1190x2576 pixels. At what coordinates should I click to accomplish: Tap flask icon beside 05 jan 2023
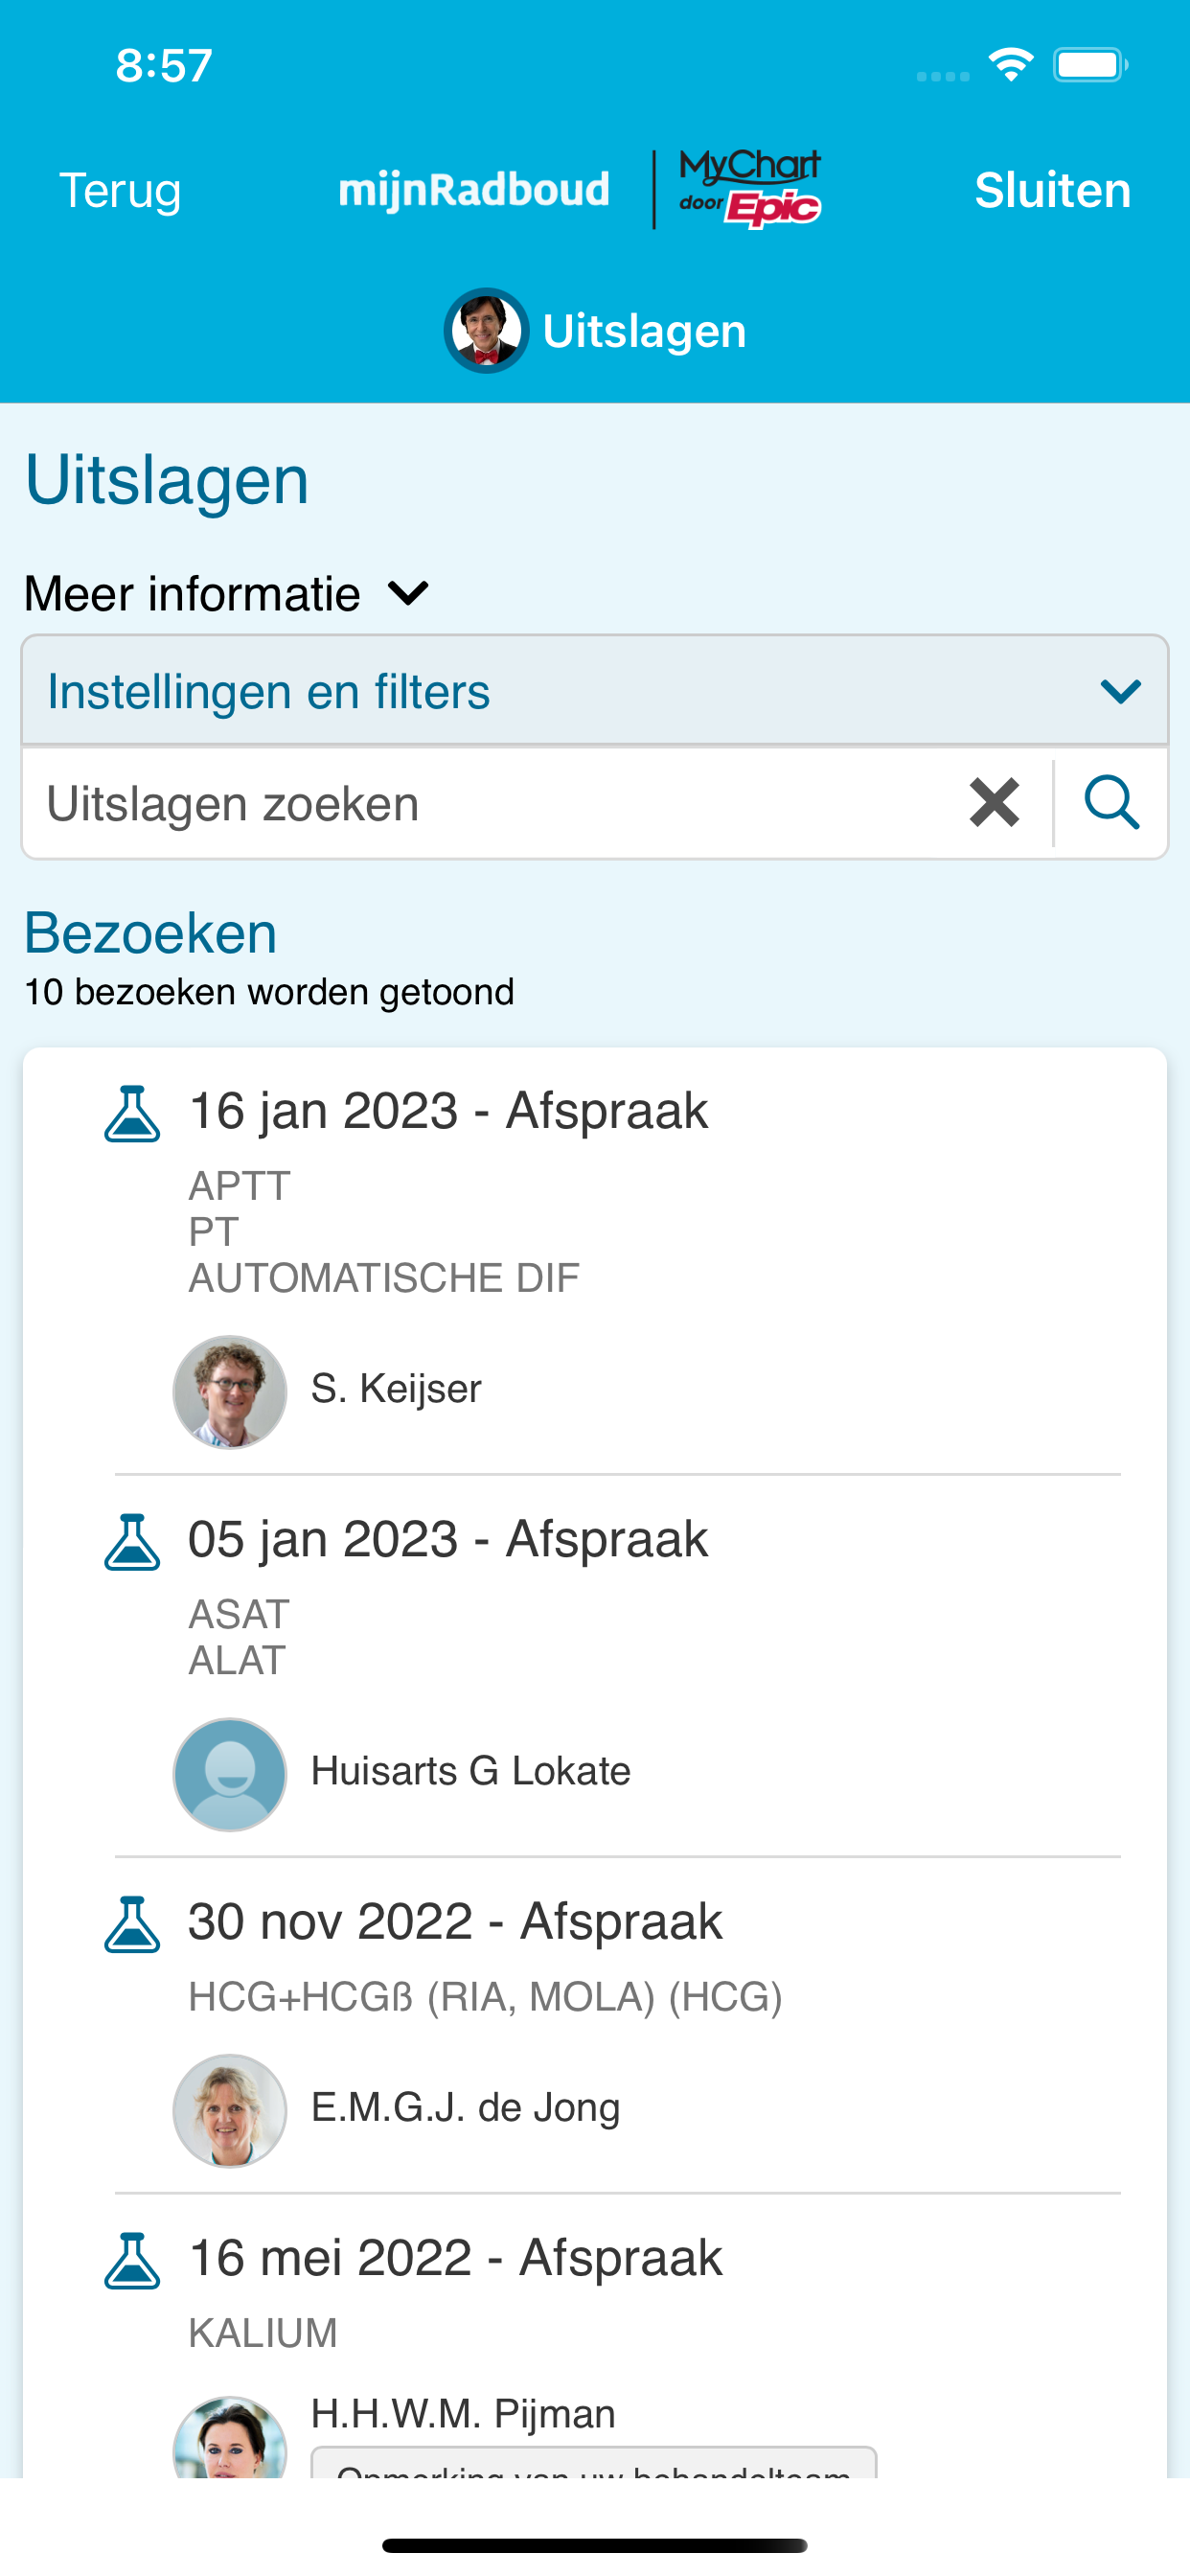(x=132, y=1542)
